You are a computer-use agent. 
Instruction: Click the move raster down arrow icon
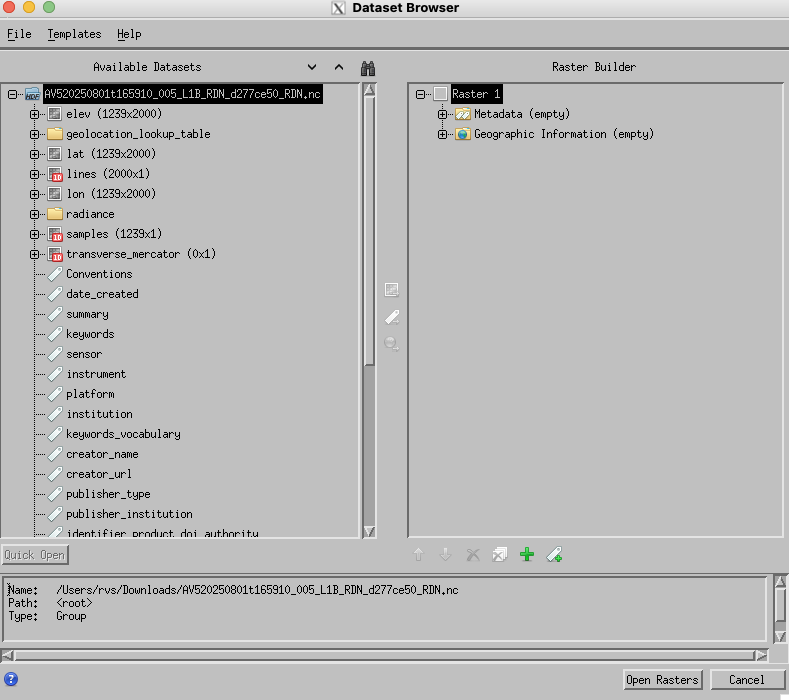(x=445, y=555)
